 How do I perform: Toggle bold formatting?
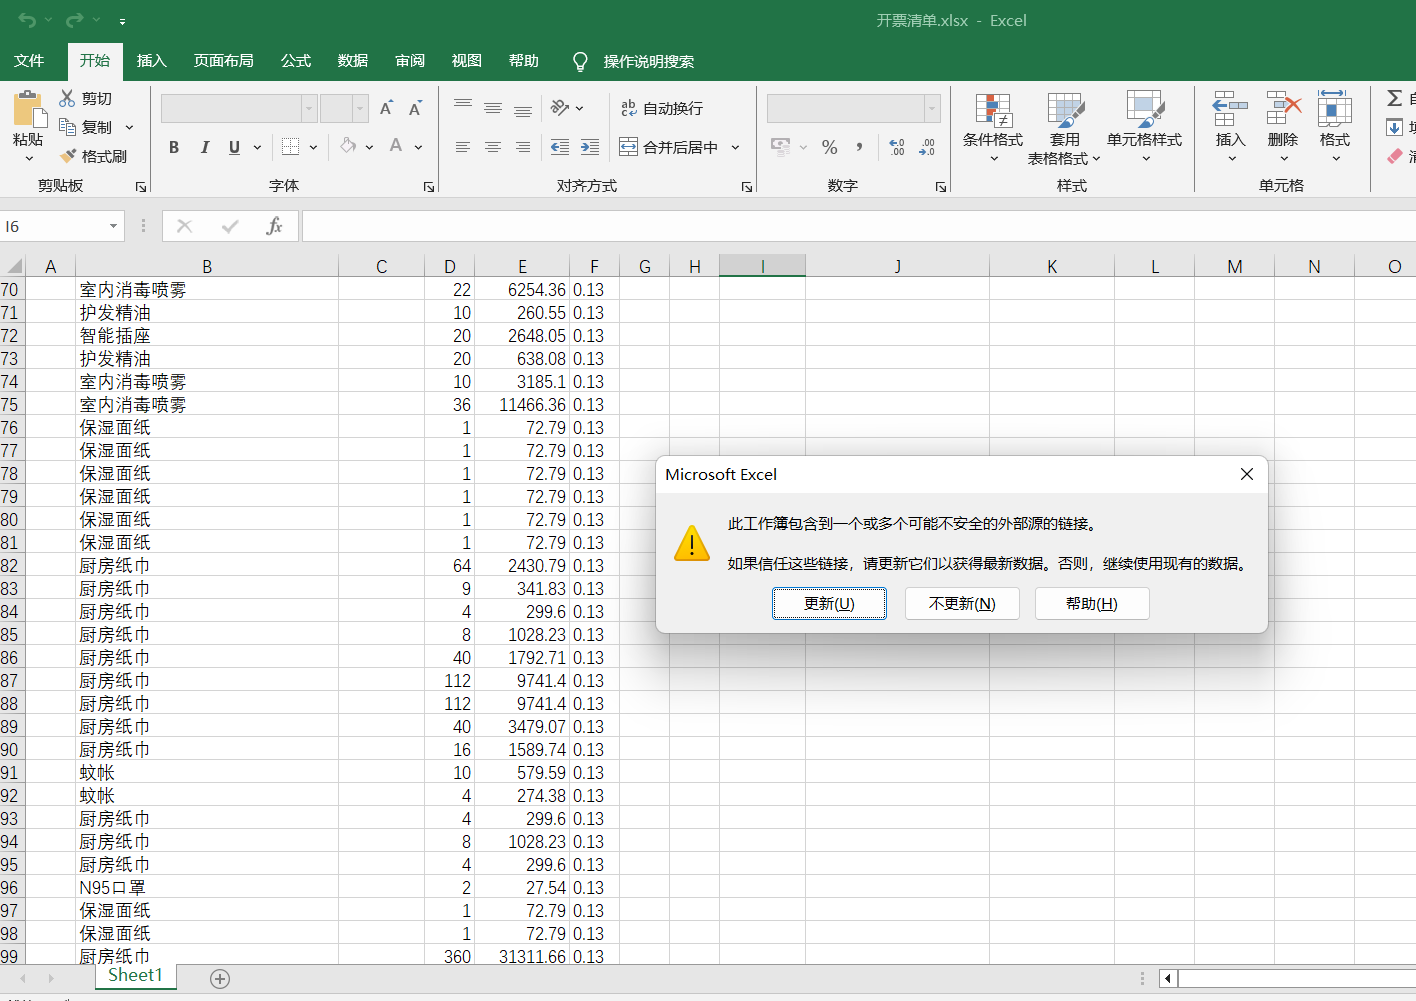(174, 147)
